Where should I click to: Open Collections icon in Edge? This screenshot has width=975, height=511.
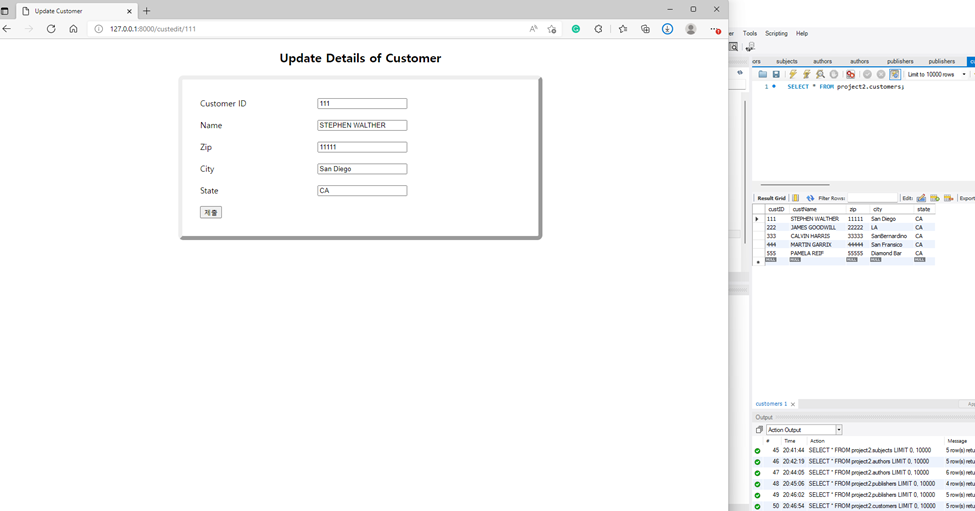click(x=645, y=29)
